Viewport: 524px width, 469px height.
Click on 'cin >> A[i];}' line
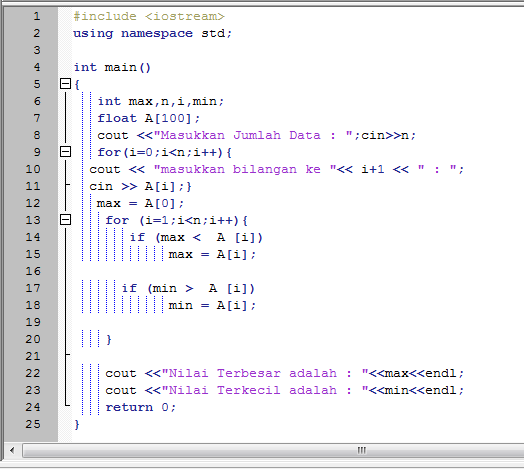coord(140,186)
